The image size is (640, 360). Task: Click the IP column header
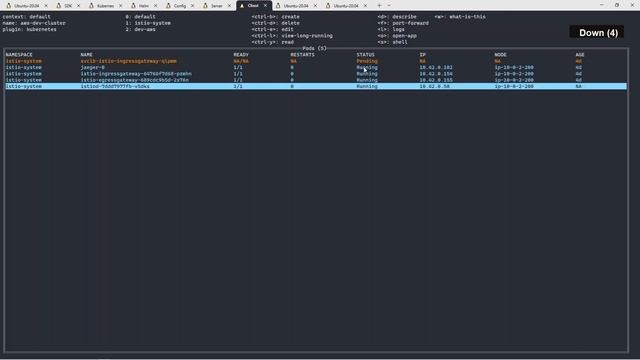tap(422, 55)
